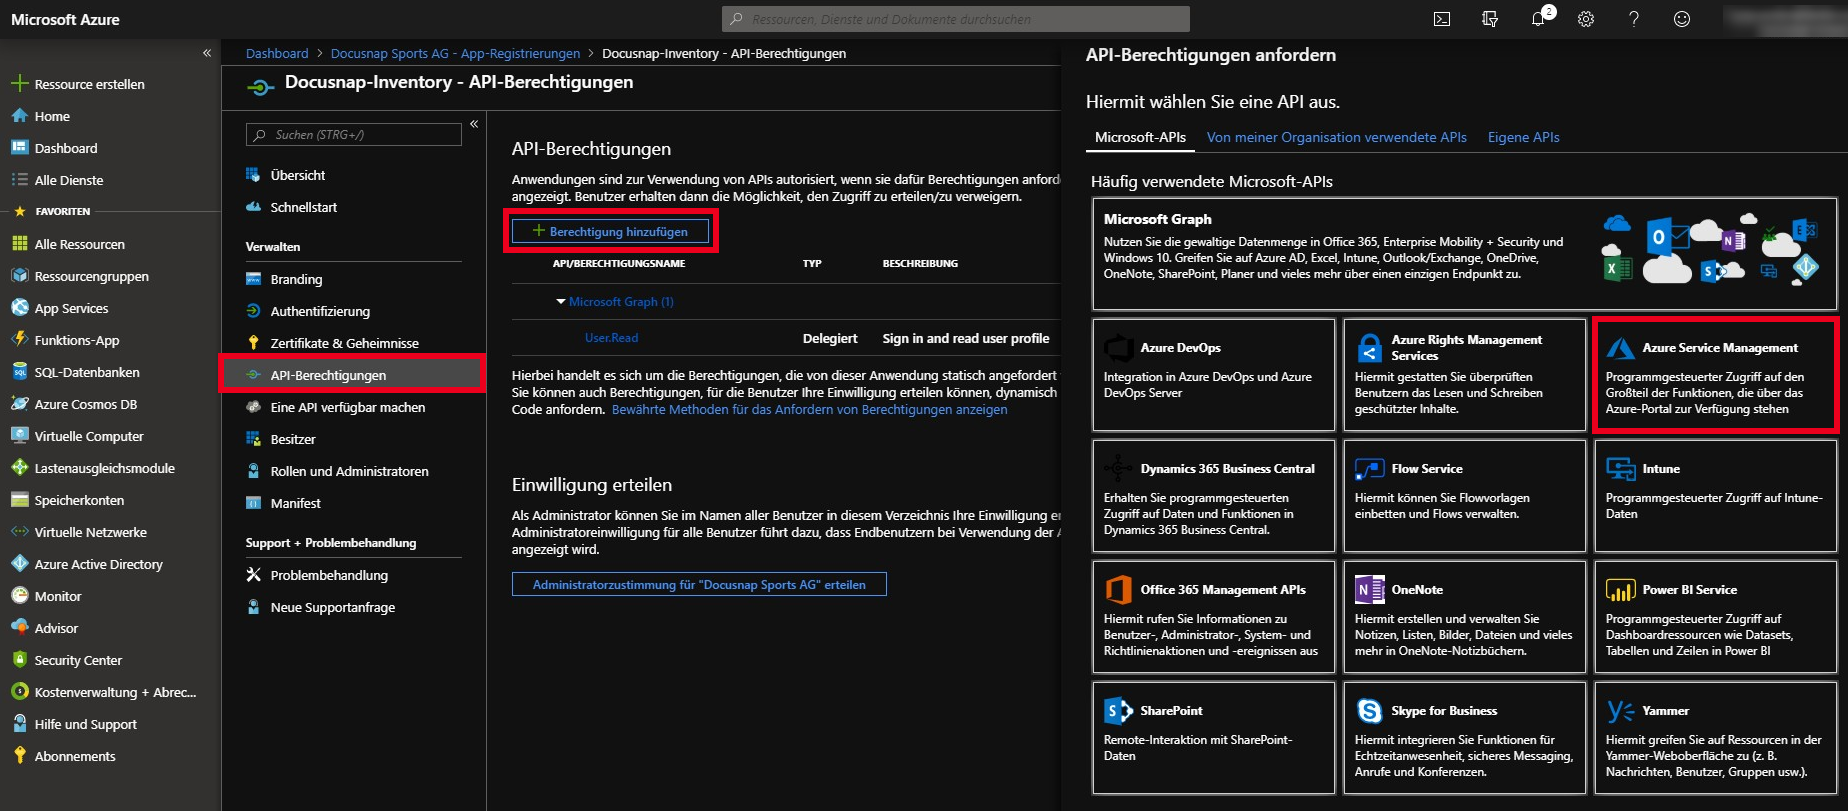The image size is (1848, 811).
Task: Switch to Eigene APIs tab
Action: click(1523, 137)
